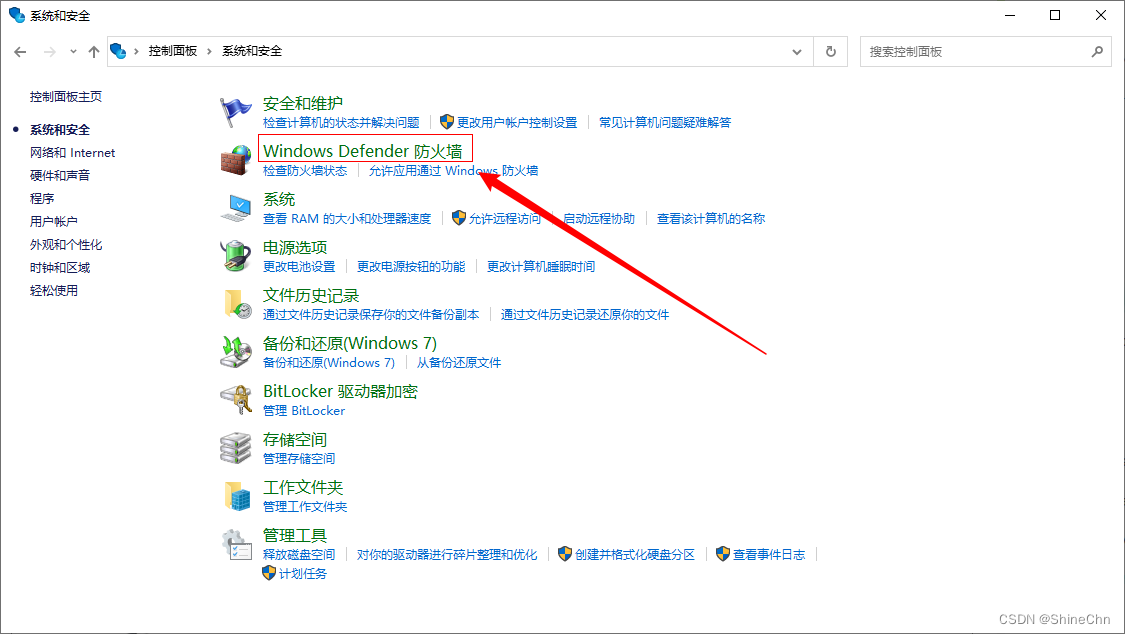
Task: Open 用户帐户 category in sidebar
Action: pyautogui.click(x=54, y=222)
